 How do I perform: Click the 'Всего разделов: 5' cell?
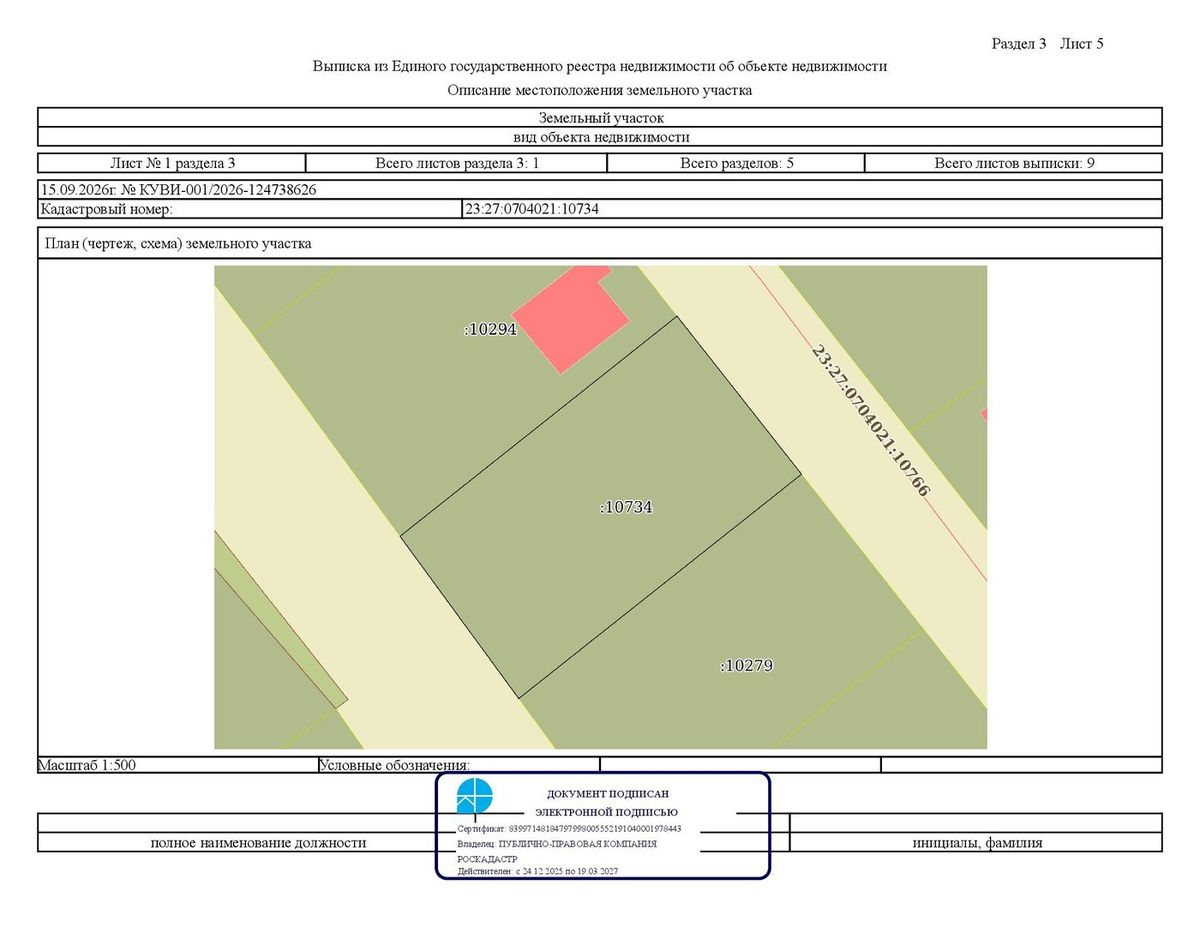tap(737, 163)
